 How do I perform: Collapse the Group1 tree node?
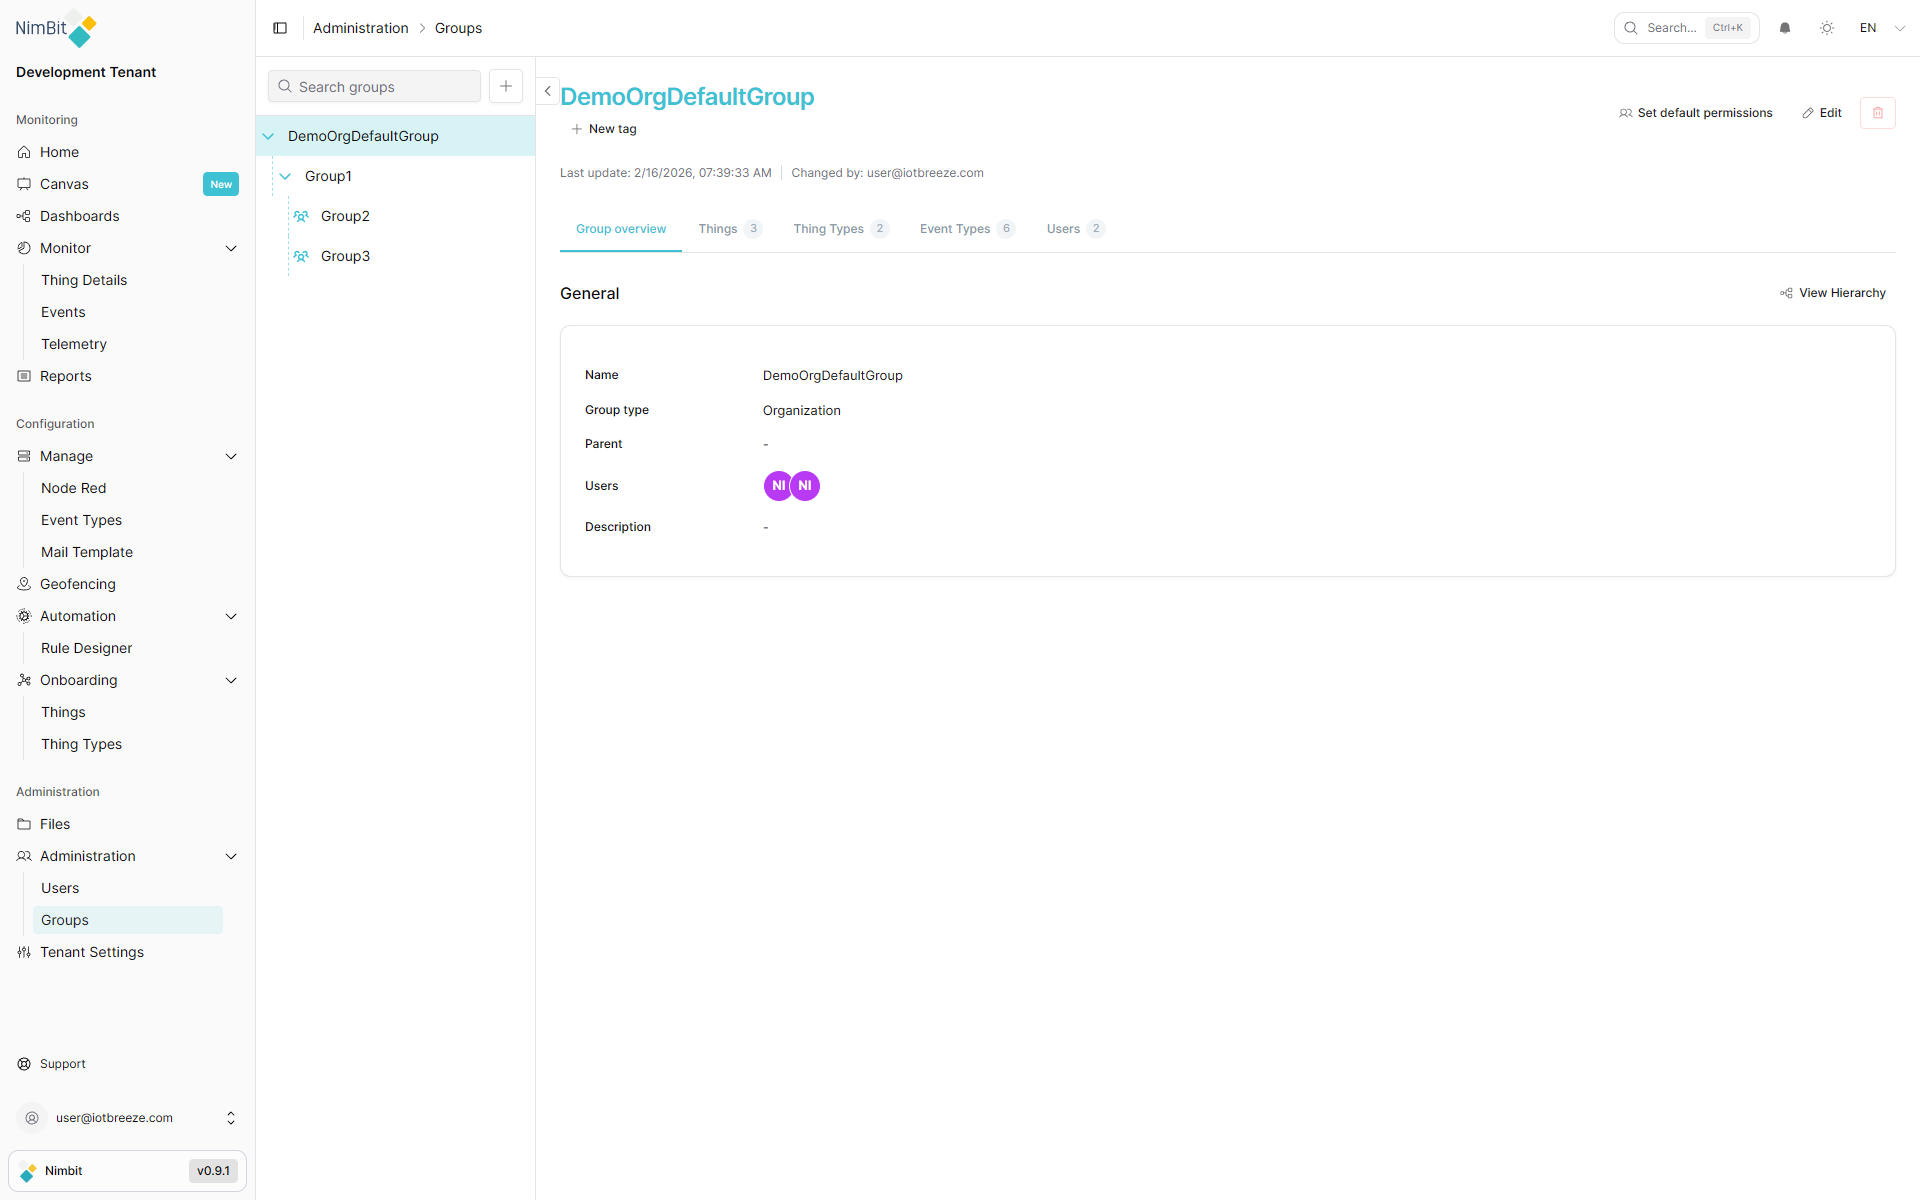tap(286, 176)
